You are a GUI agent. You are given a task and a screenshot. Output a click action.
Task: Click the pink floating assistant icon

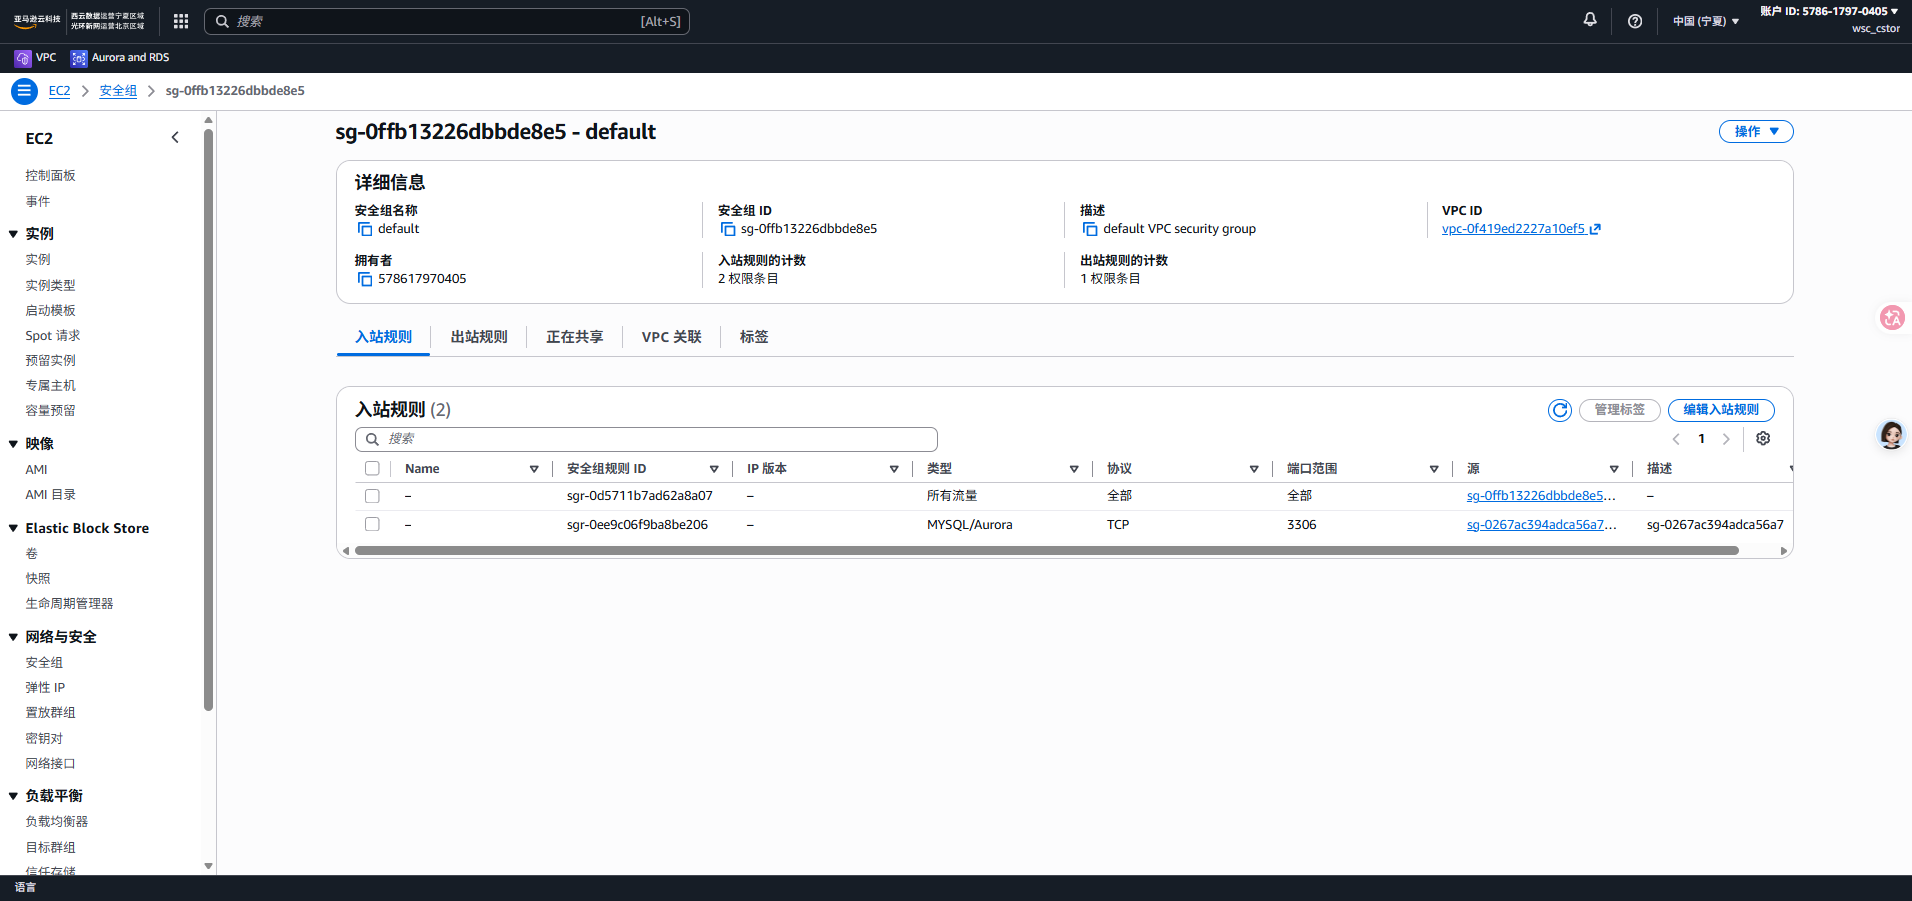[1892, 318]
